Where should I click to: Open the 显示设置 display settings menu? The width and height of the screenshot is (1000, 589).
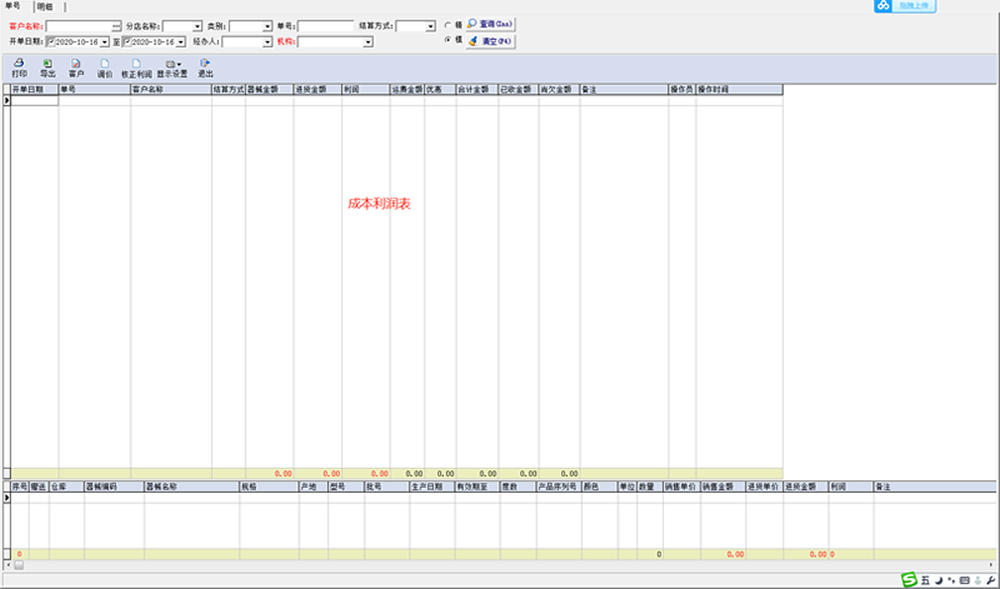(172, 68)
